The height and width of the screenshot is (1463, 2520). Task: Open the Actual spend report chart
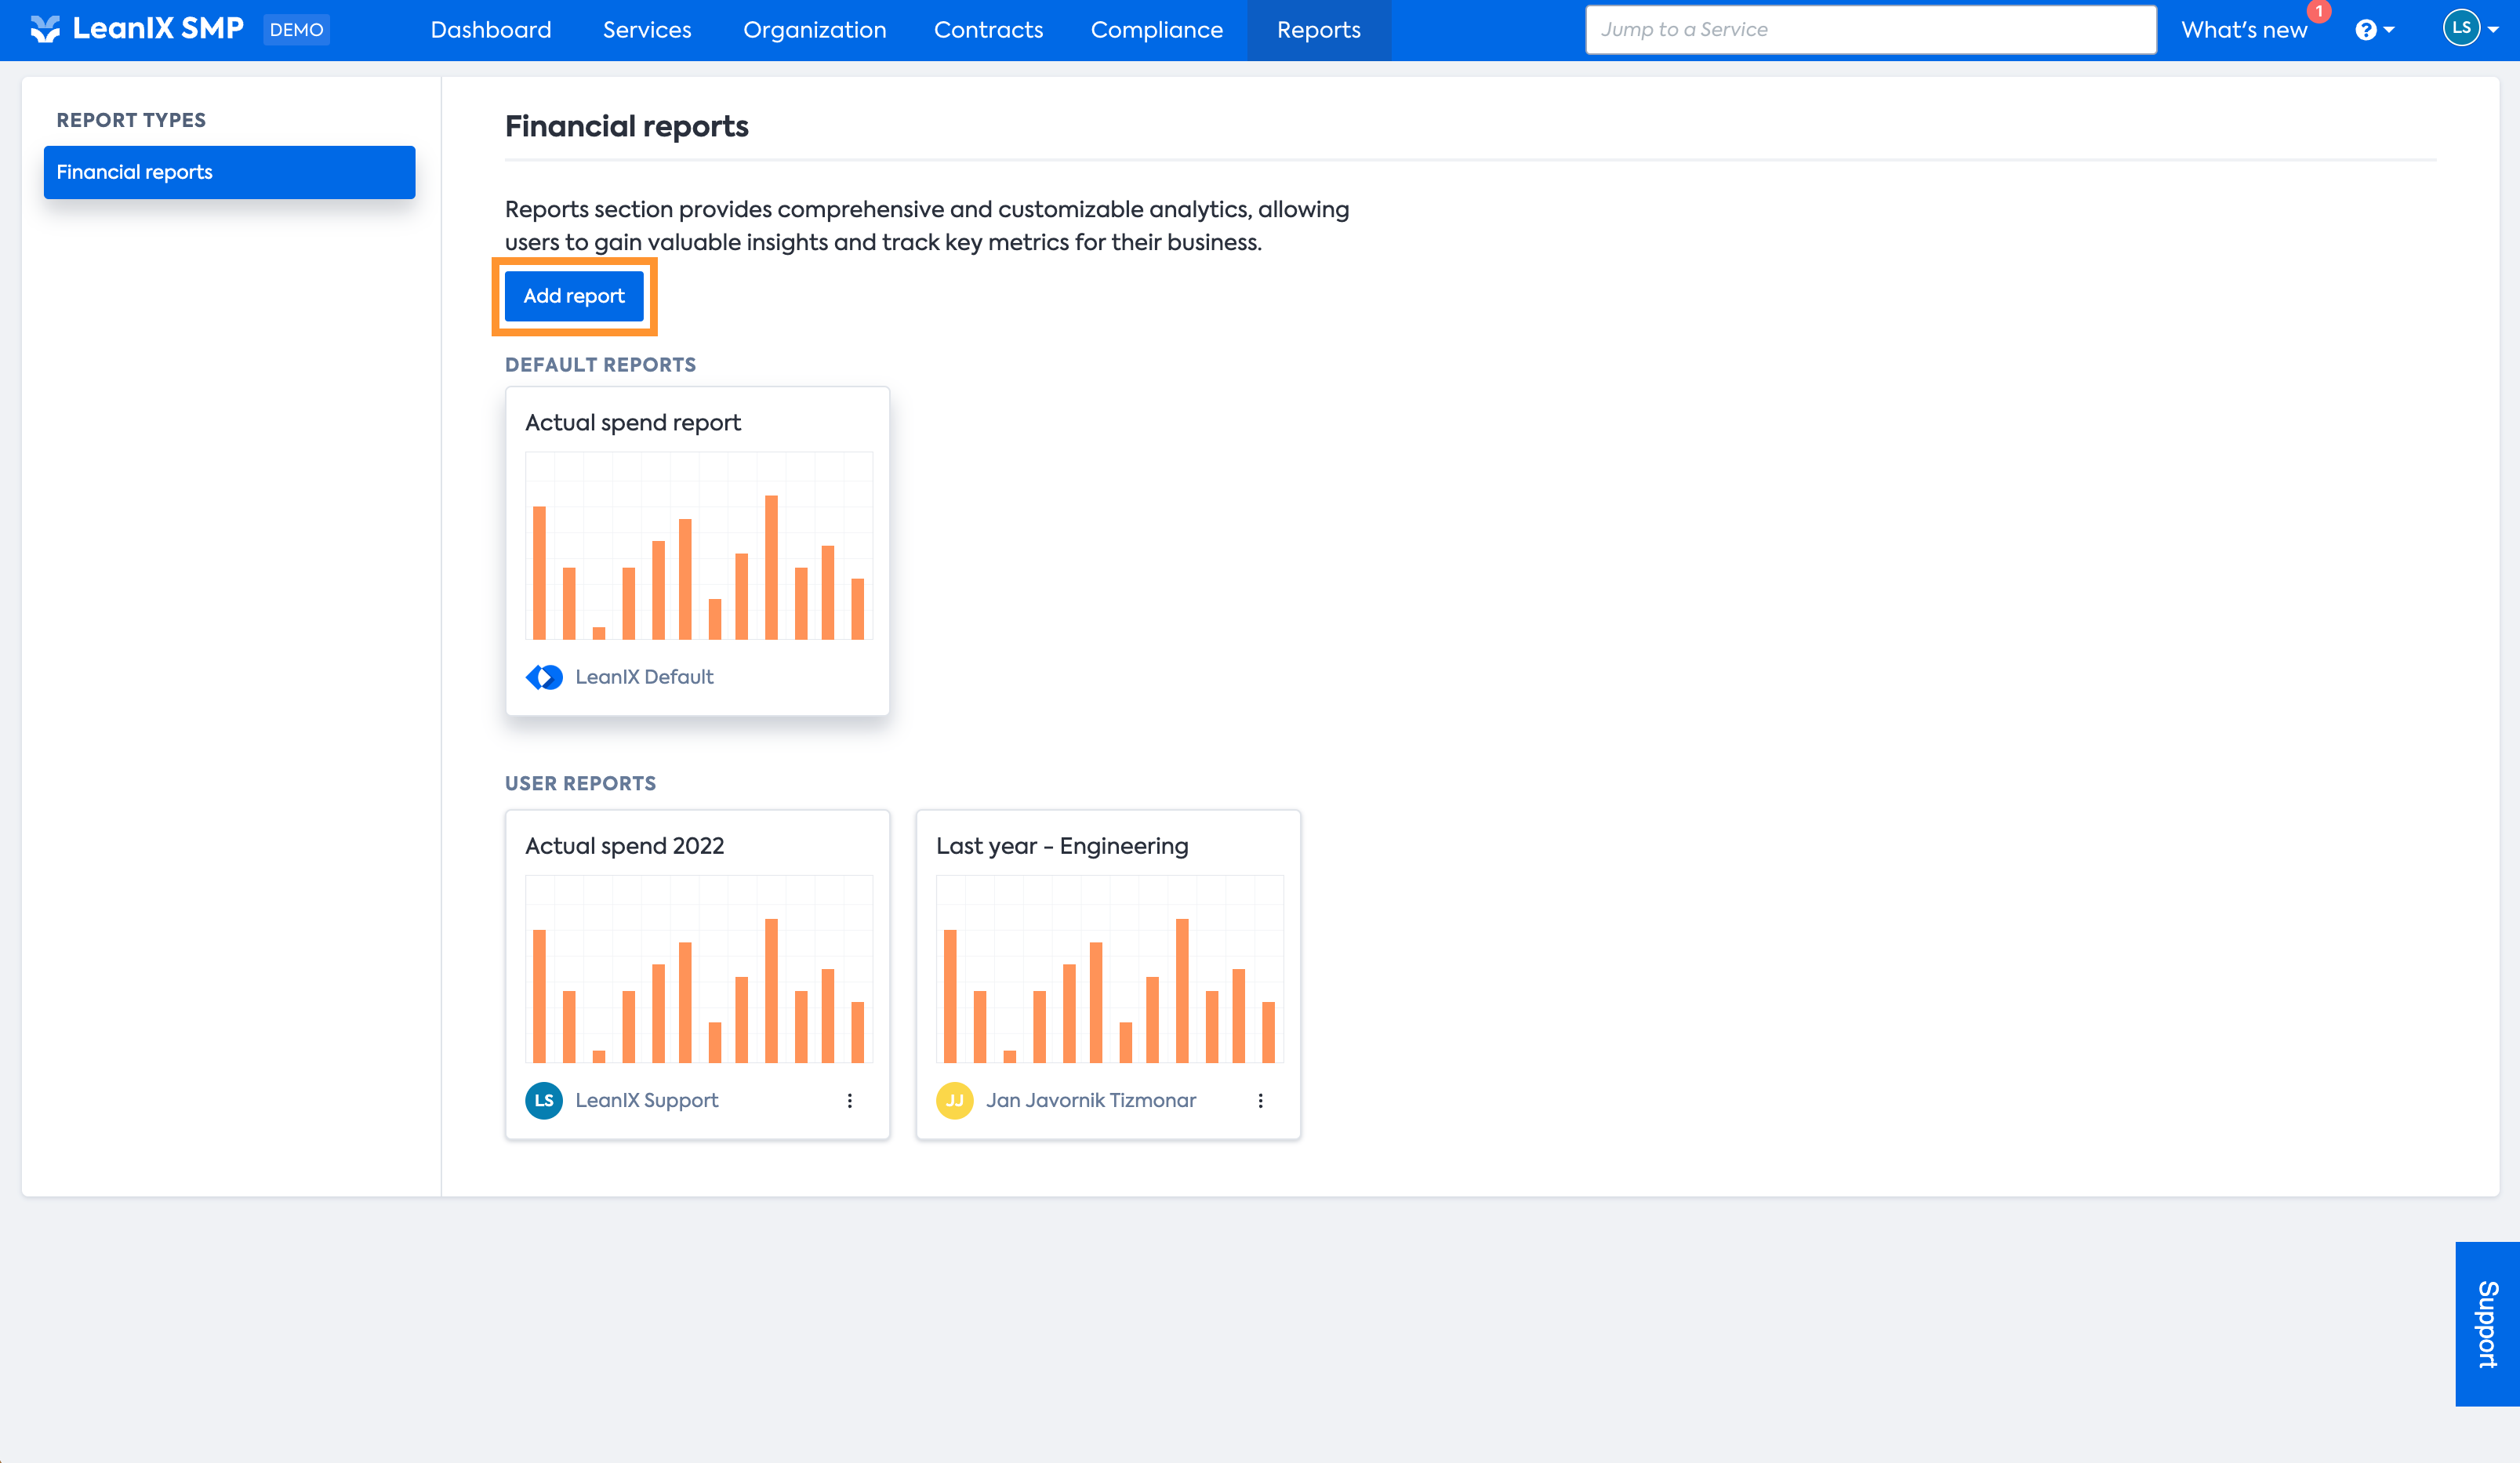tap(698, 545)
